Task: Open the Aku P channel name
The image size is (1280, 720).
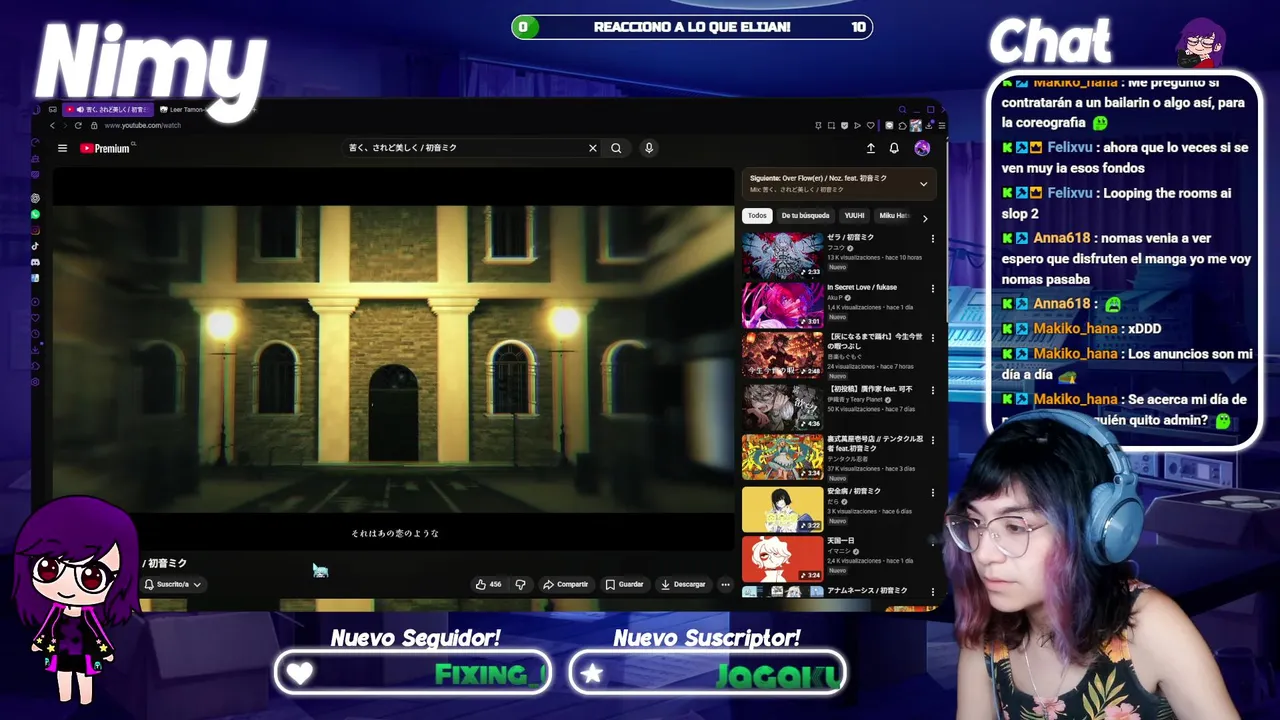Action: [834, 298]
